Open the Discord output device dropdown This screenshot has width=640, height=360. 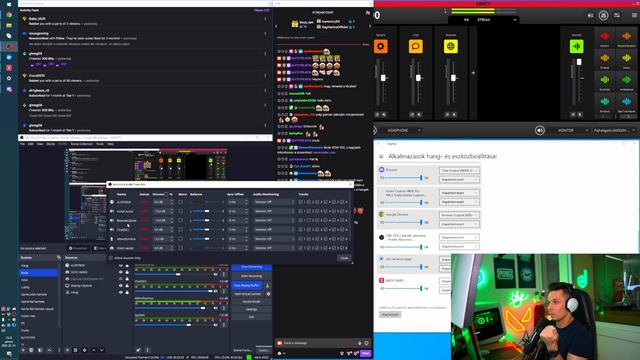pyautogui.click(x=459, y=170)
